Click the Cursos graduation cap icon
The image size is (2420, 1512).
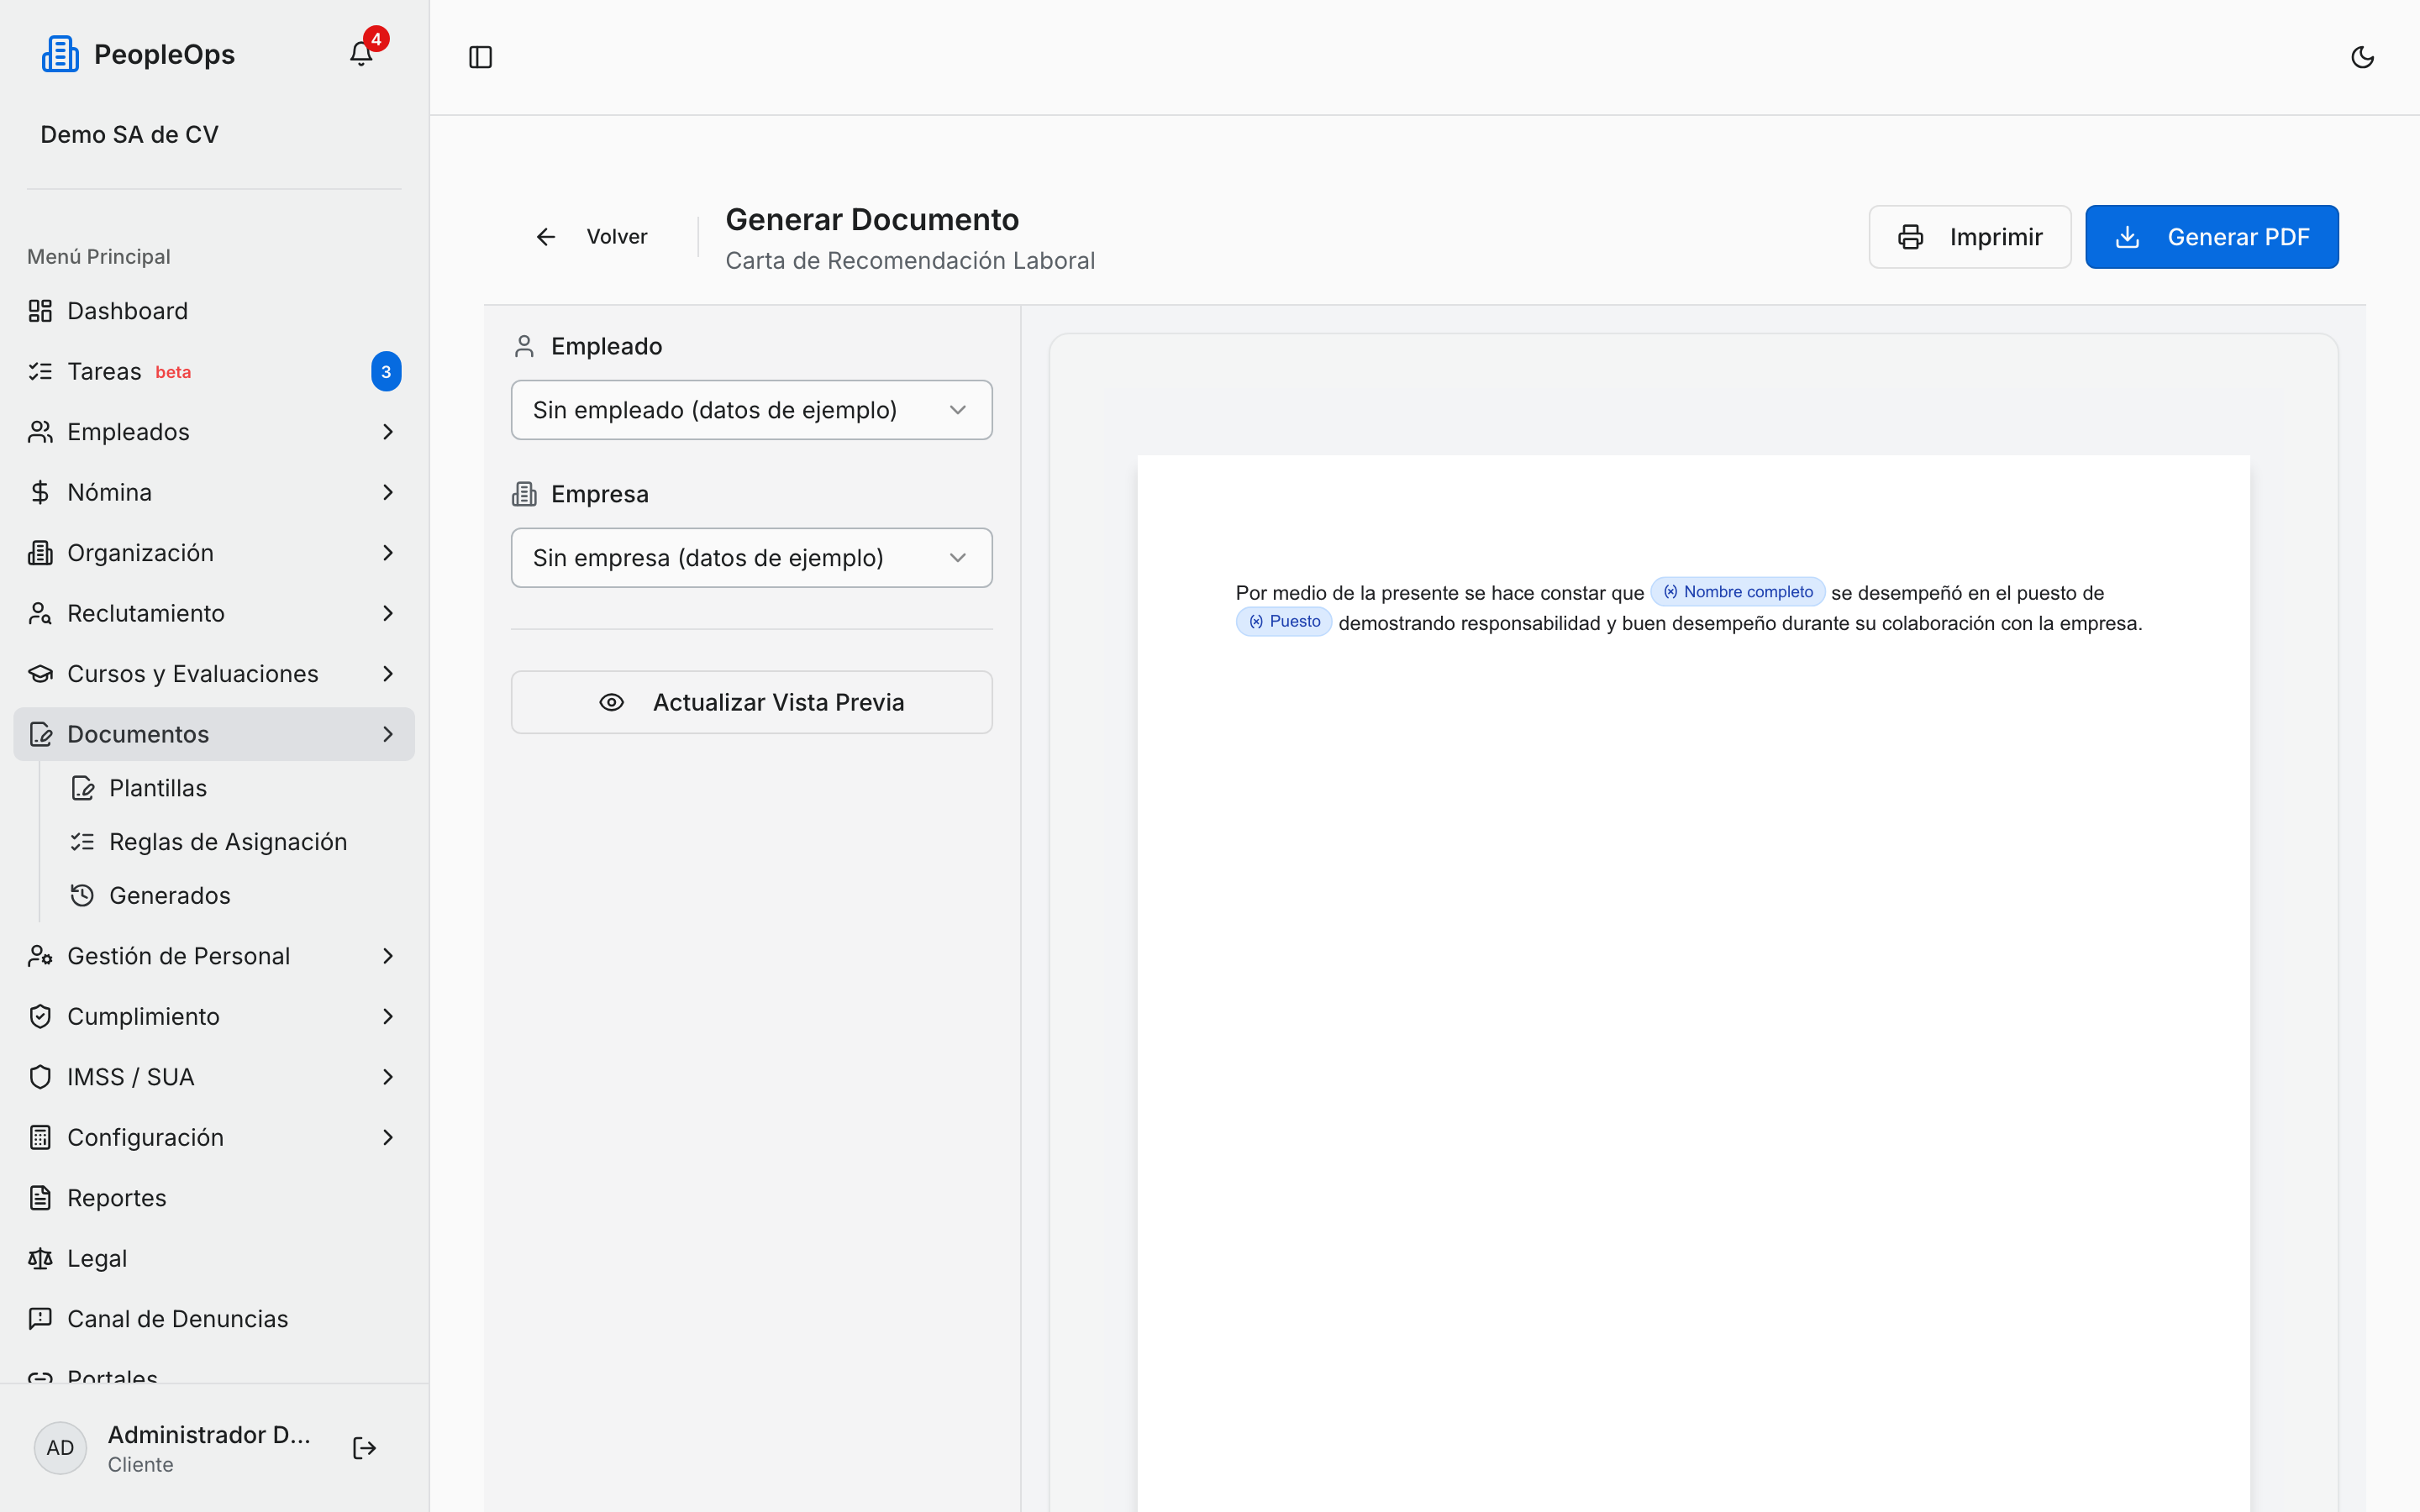click(40, 674)
